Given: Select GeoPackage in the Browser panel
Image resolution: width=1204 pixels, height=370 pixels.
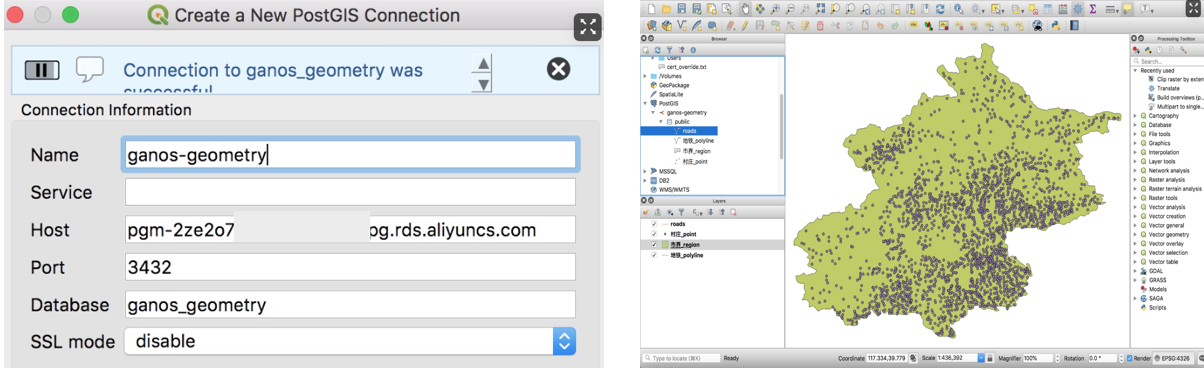Looking at the screenshot, I should pos(674,85).
